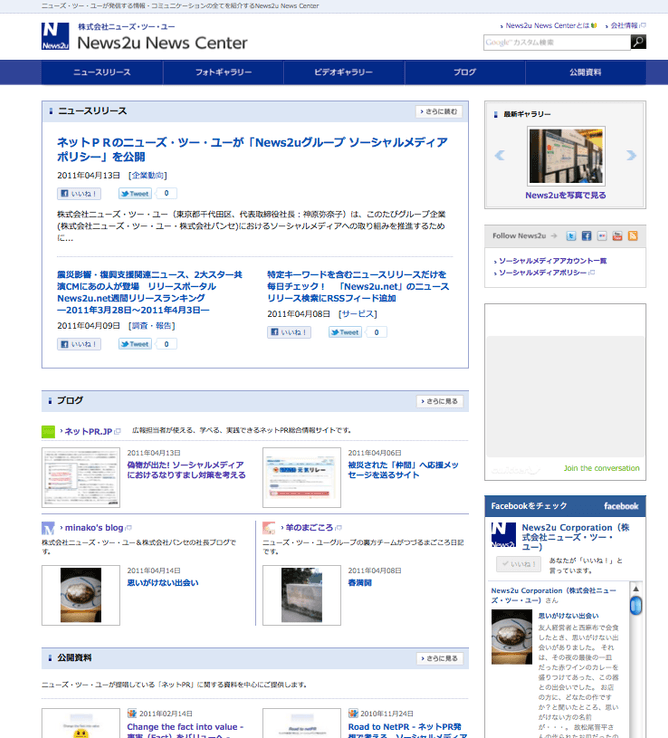668x738 pixels.
Task: Click さらに見る in ブログ section
Action: coord(440,401)
